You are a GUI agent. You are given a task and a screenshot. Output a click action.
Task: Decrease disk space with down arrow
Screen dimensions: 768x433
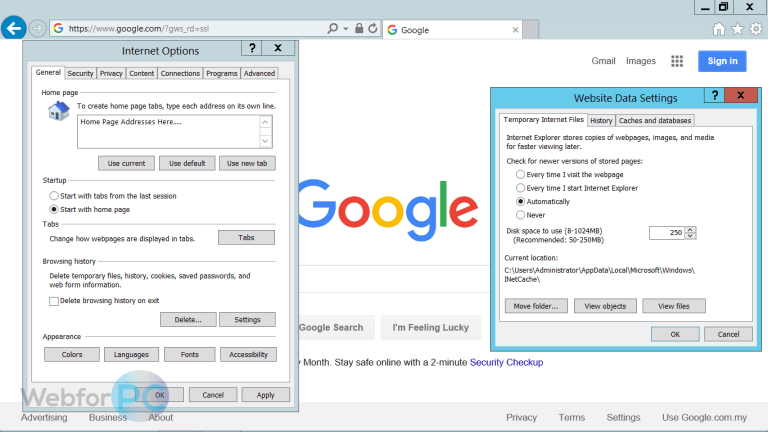pos(690,236)
